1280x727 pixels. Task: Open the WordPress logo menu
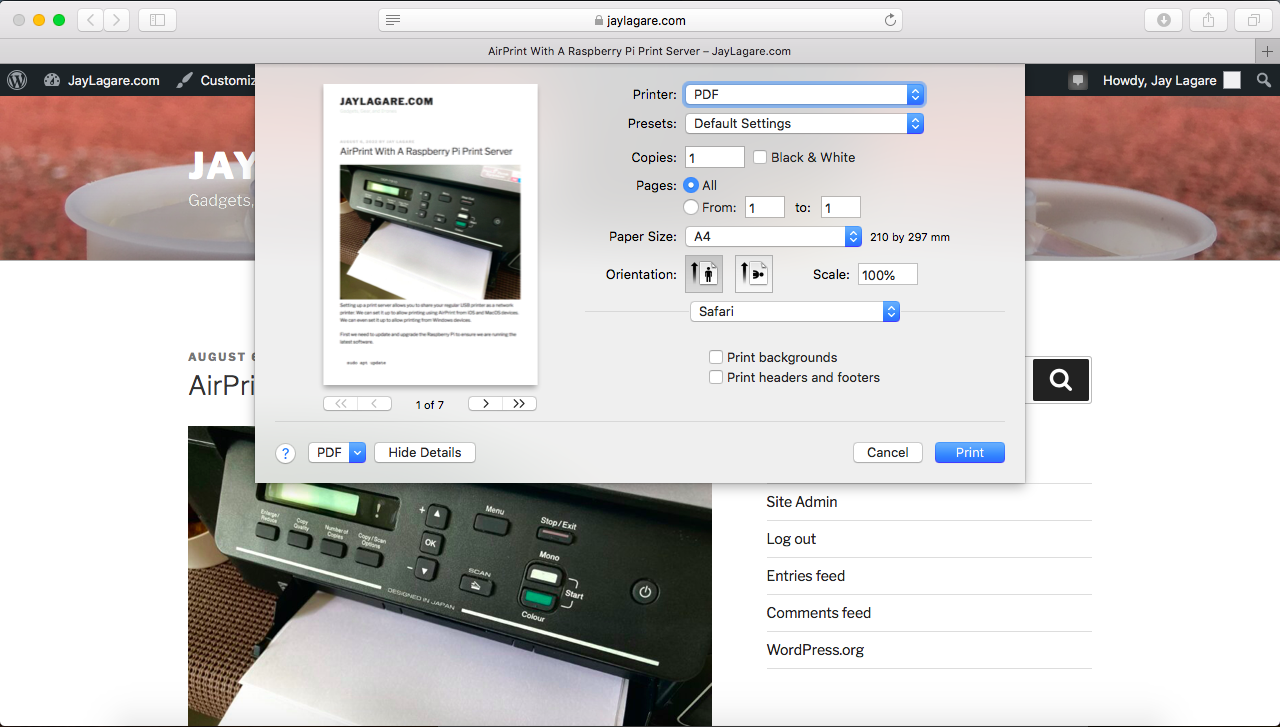[x=17, y=80]
